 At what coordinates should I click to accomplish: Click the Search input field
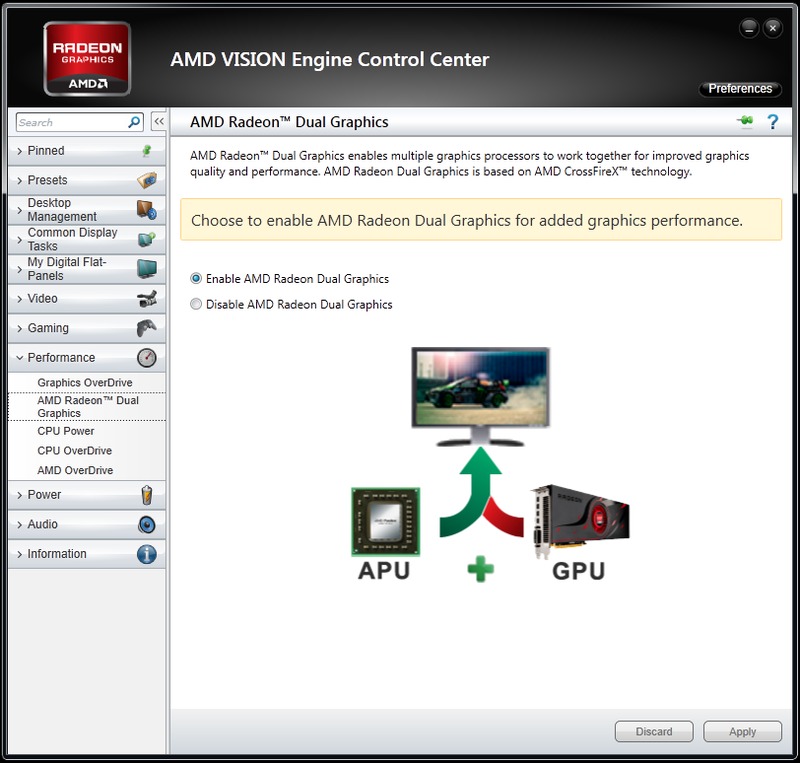click(x=79, y=122)
